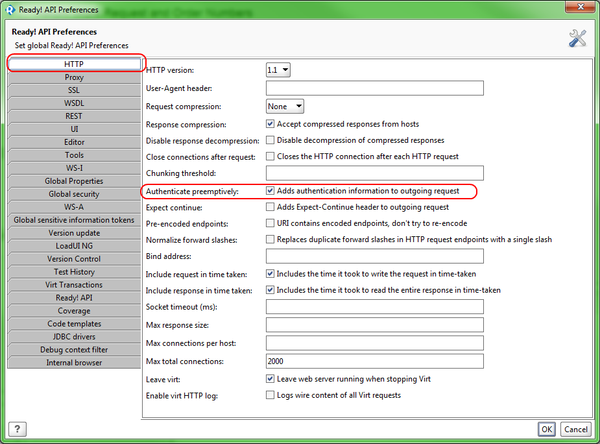
Task: Expand the Request compression dropdown
Action: 285,105
